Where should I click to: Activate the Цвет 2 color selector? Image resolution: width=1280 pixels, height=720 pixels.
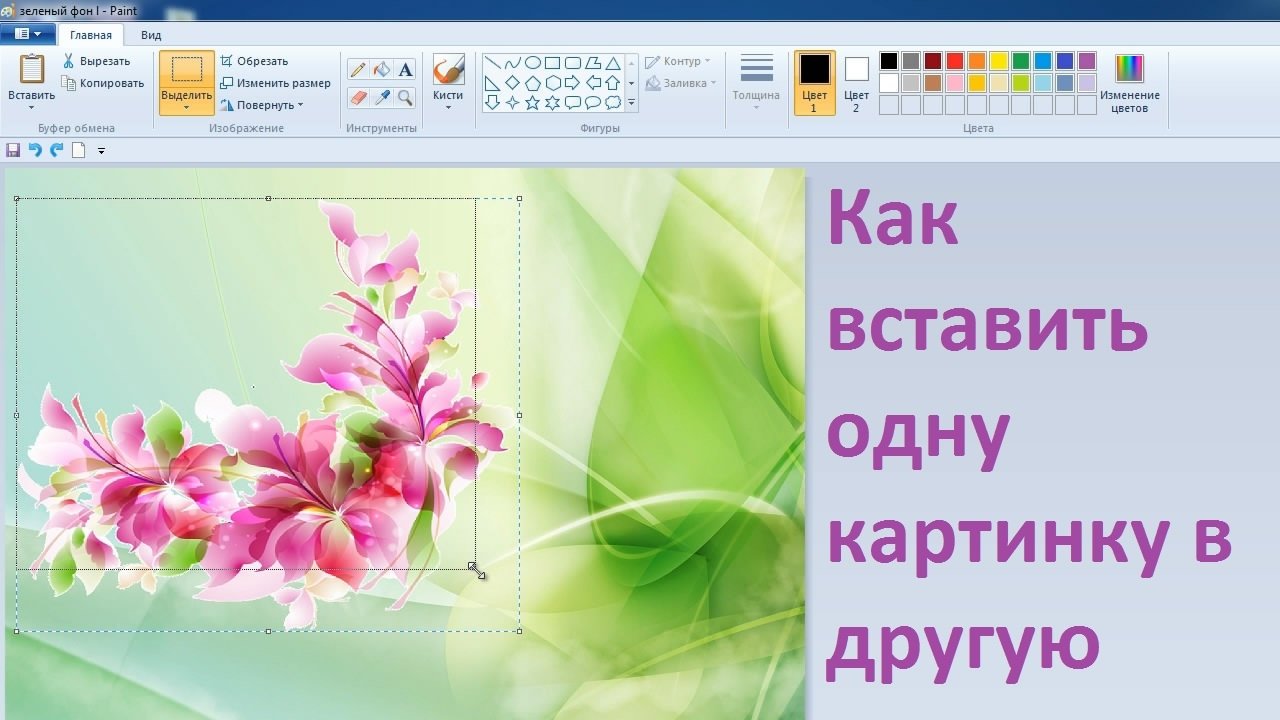click(x=856, y=83)
